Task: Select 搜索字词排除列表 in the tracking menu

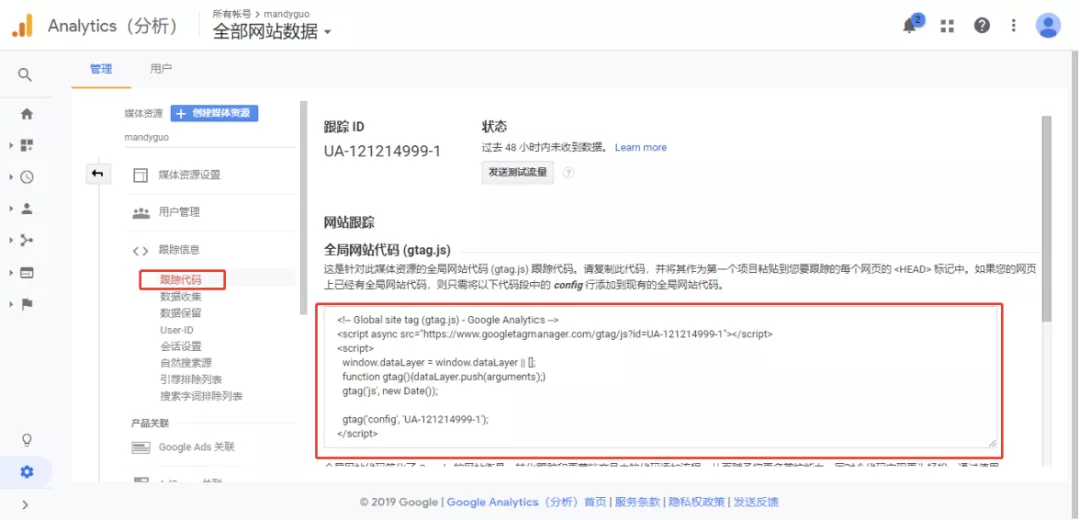Action: tap(201, 396)
